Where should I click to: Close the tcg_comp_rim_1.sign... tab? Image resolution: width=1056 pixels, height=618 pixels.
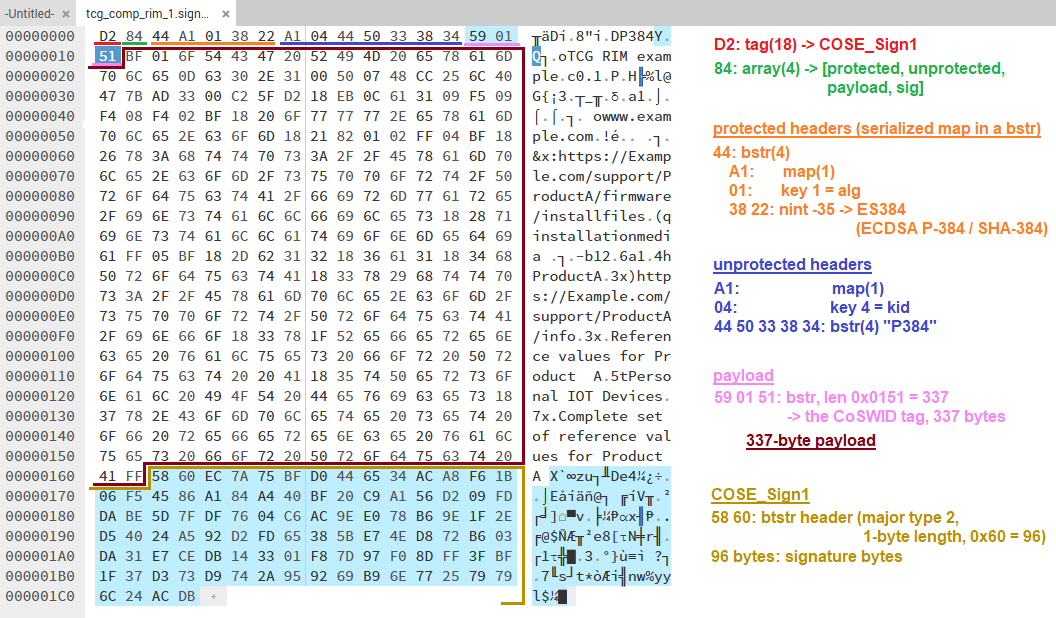coord(226,13)
